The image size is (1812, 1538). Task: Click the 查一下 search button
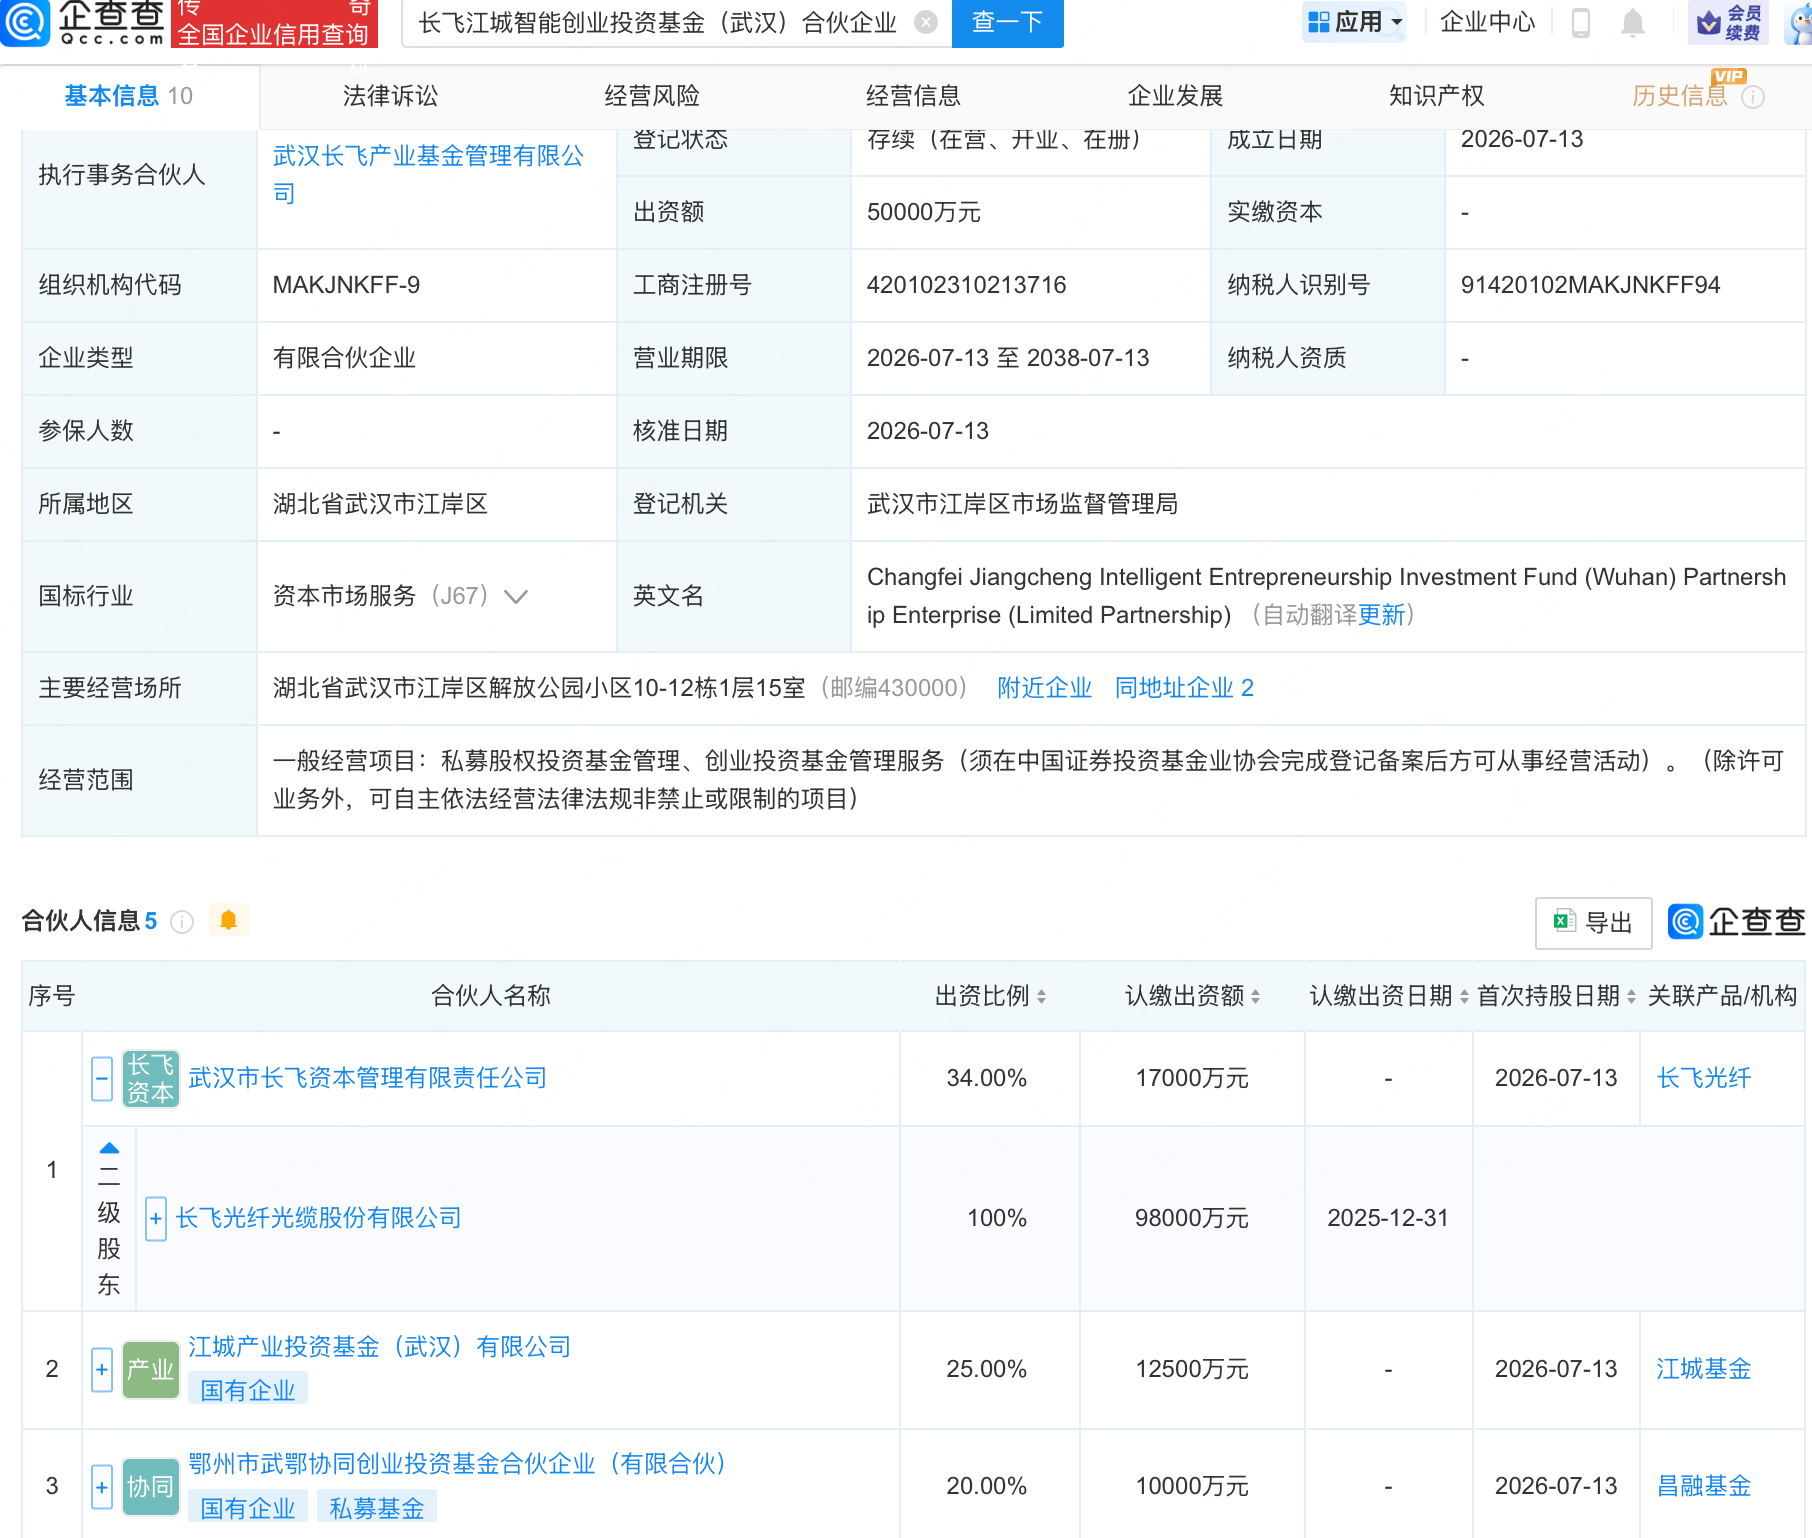pos(1007,22)
